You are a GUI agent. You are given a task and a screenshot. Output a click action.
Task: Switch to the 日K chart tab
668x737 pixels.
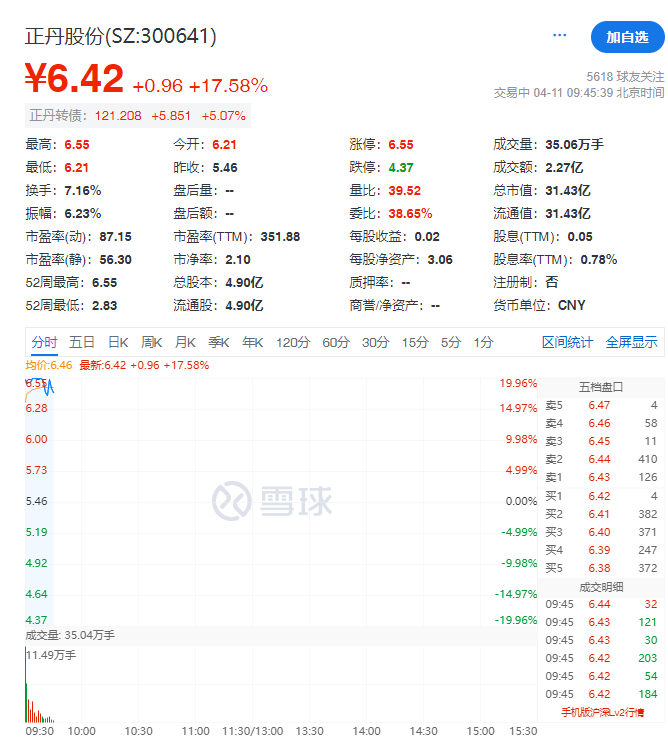point(118,342)
